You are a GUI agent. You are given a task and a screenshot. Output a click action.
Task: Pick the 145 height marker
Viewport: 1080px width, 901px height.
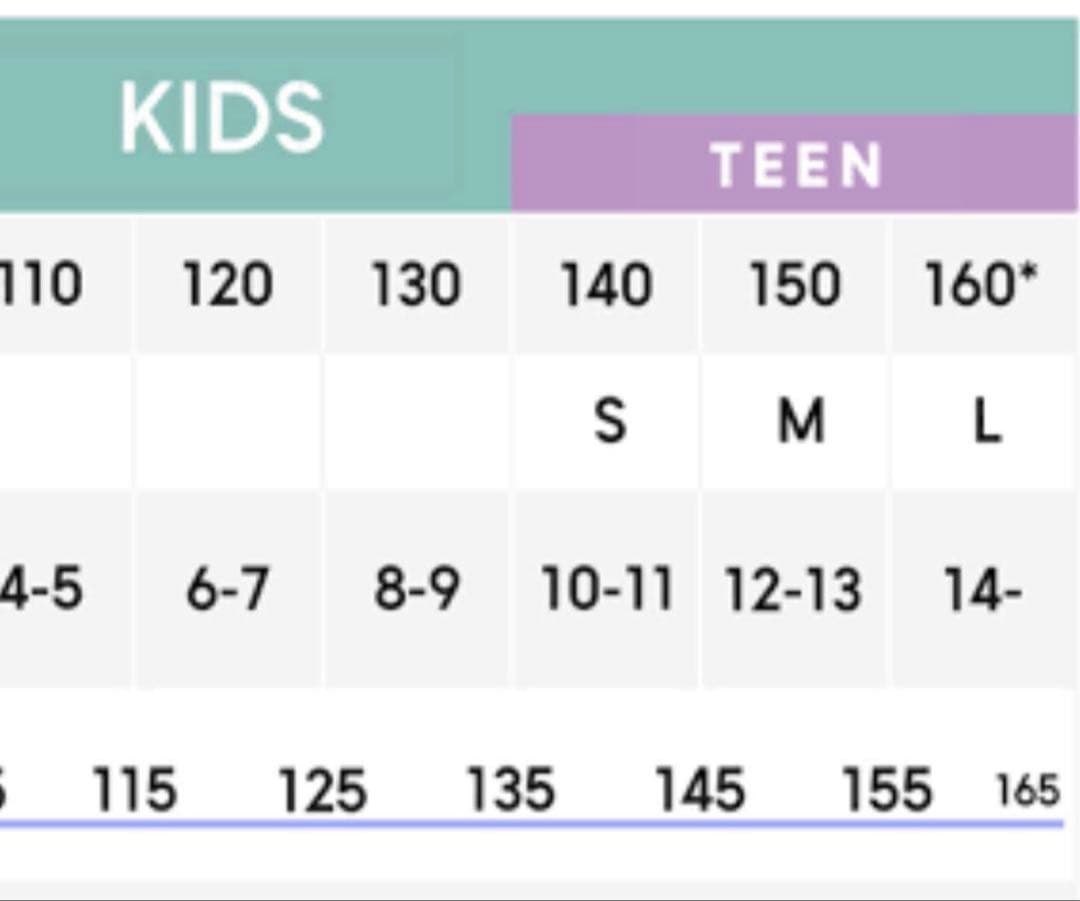pos(699,790)
